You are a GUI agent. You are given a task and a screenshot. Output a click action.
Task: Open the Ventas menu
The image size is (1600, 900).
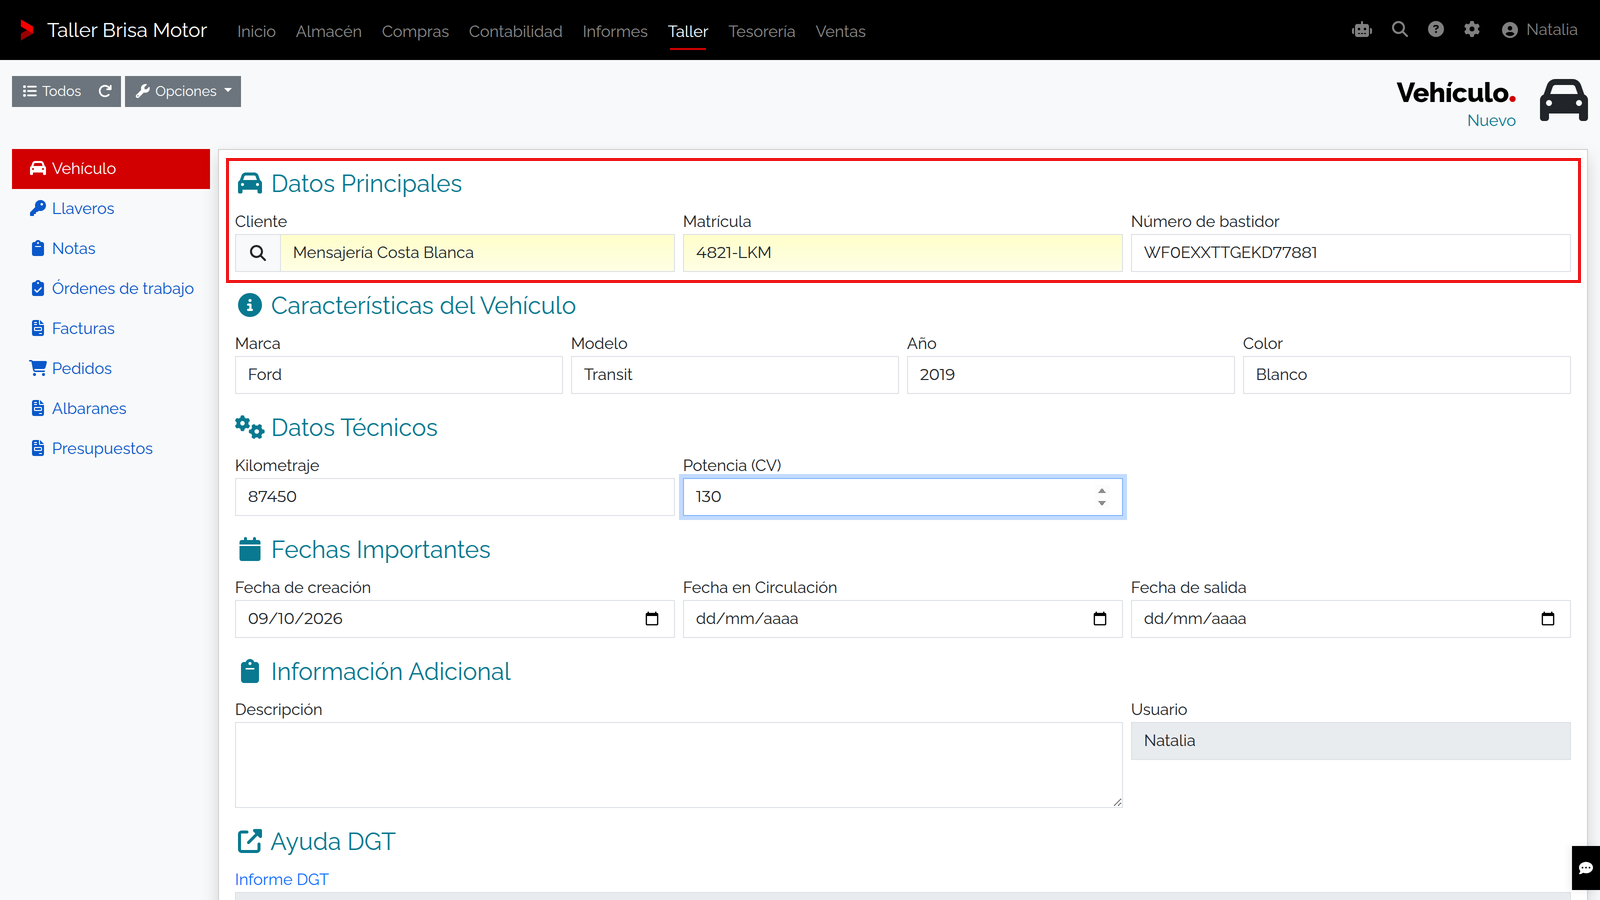(x=840, y=31)
